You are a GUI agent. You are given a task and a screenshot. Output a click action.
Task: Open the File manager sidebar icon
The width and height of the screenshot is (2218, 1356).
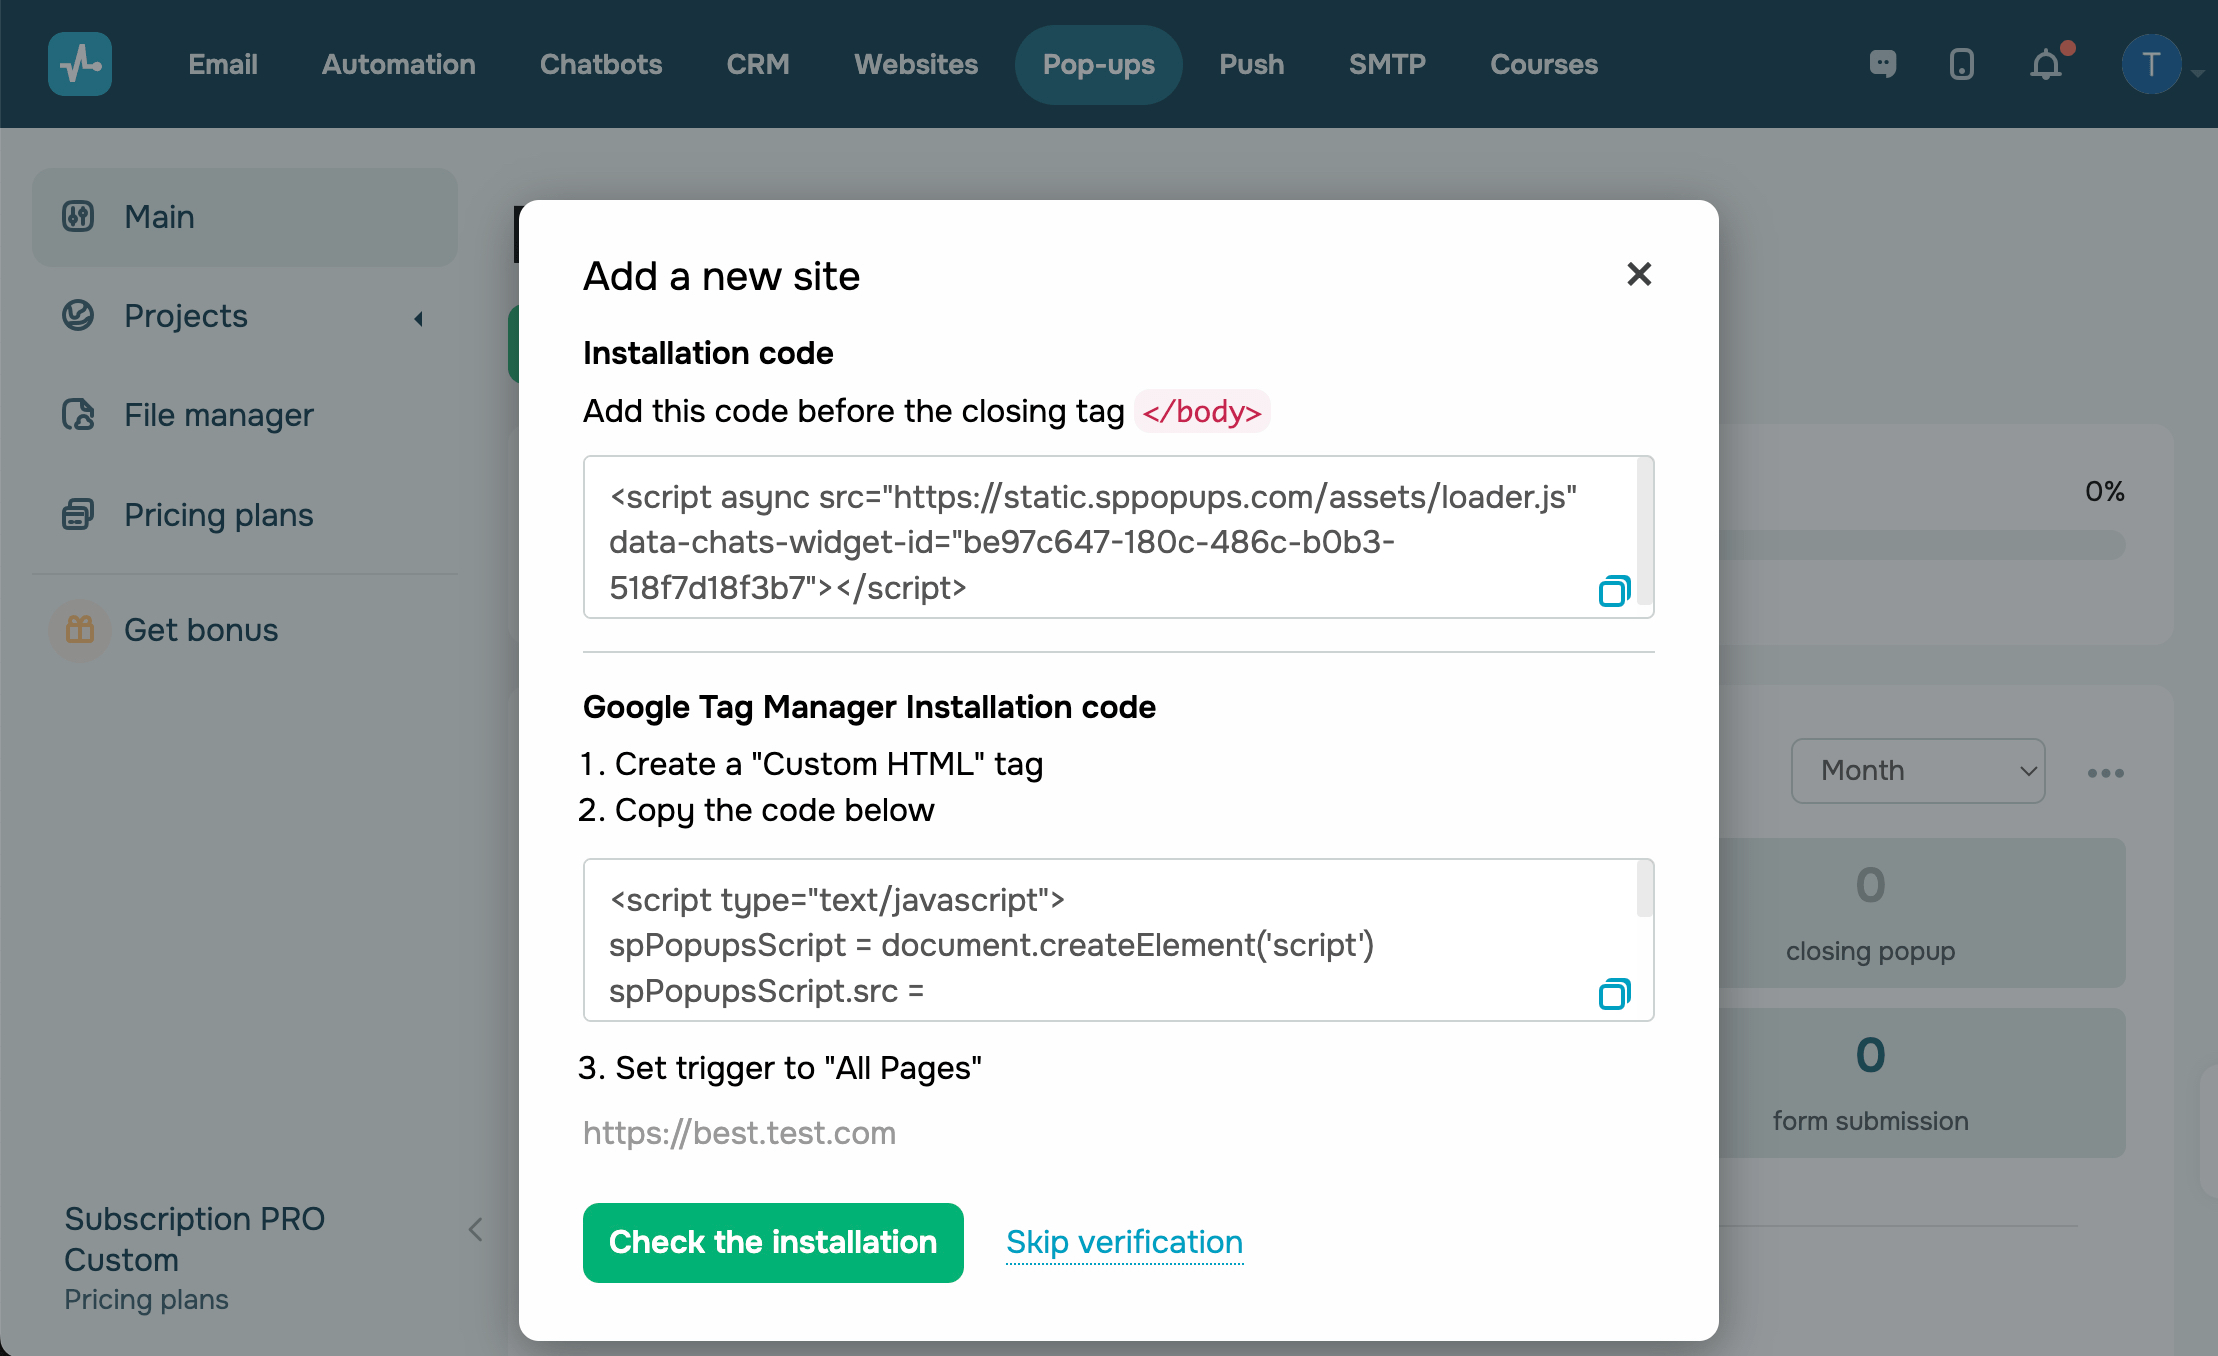point(78,414)
